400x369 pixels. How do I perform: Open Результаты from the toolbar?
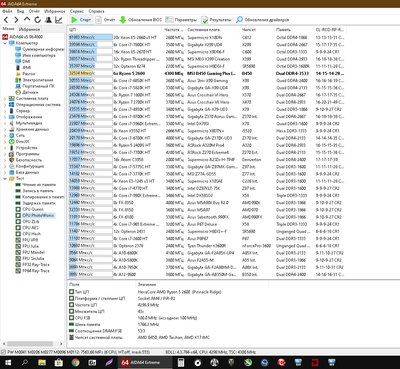coord(216,20)
